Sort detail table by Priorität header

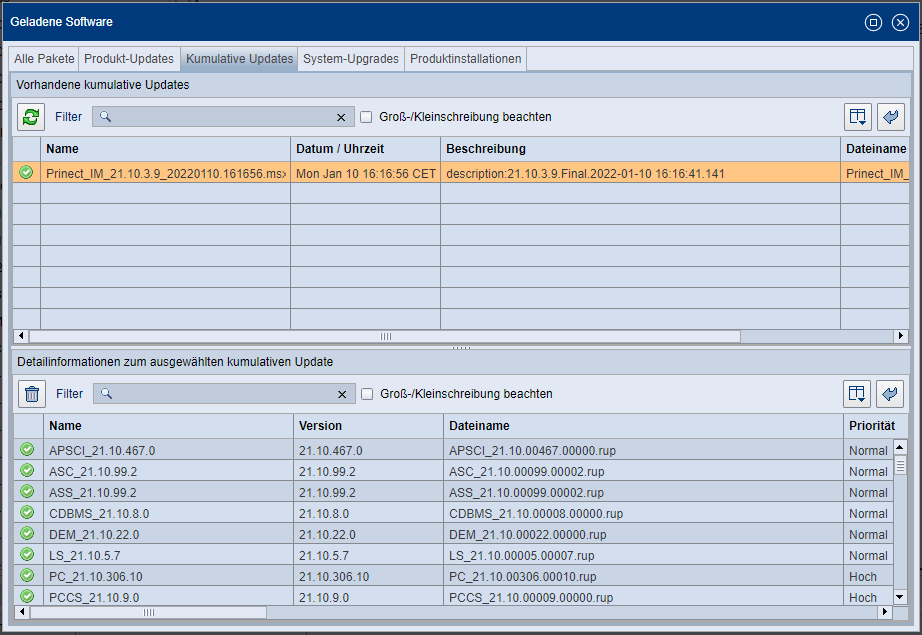(x=876, y=426)
